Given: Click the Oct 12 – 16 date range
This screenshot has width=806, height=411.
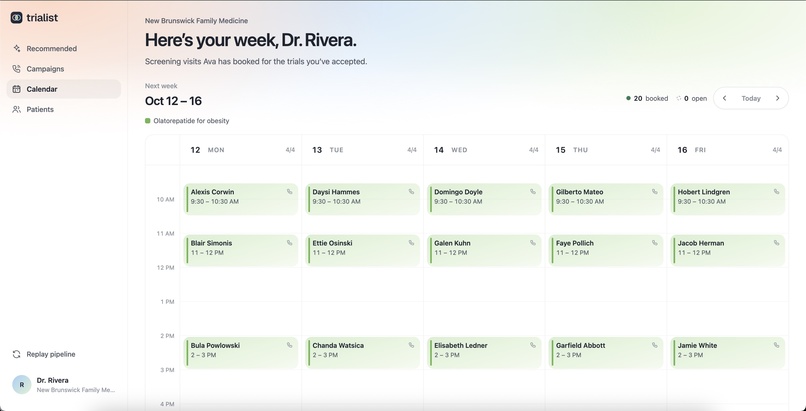Looking at the screenshot, I should [x=173, y=101].
